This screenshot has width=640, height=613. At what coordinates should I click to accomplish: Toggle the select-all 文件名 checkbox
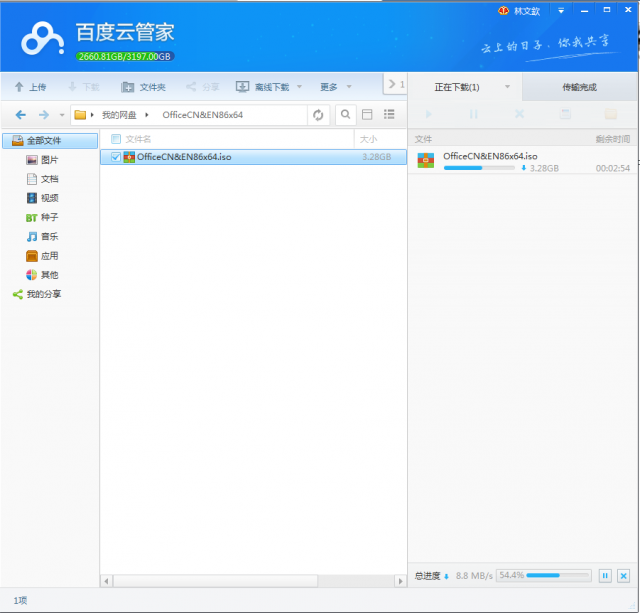pos(116,139)
